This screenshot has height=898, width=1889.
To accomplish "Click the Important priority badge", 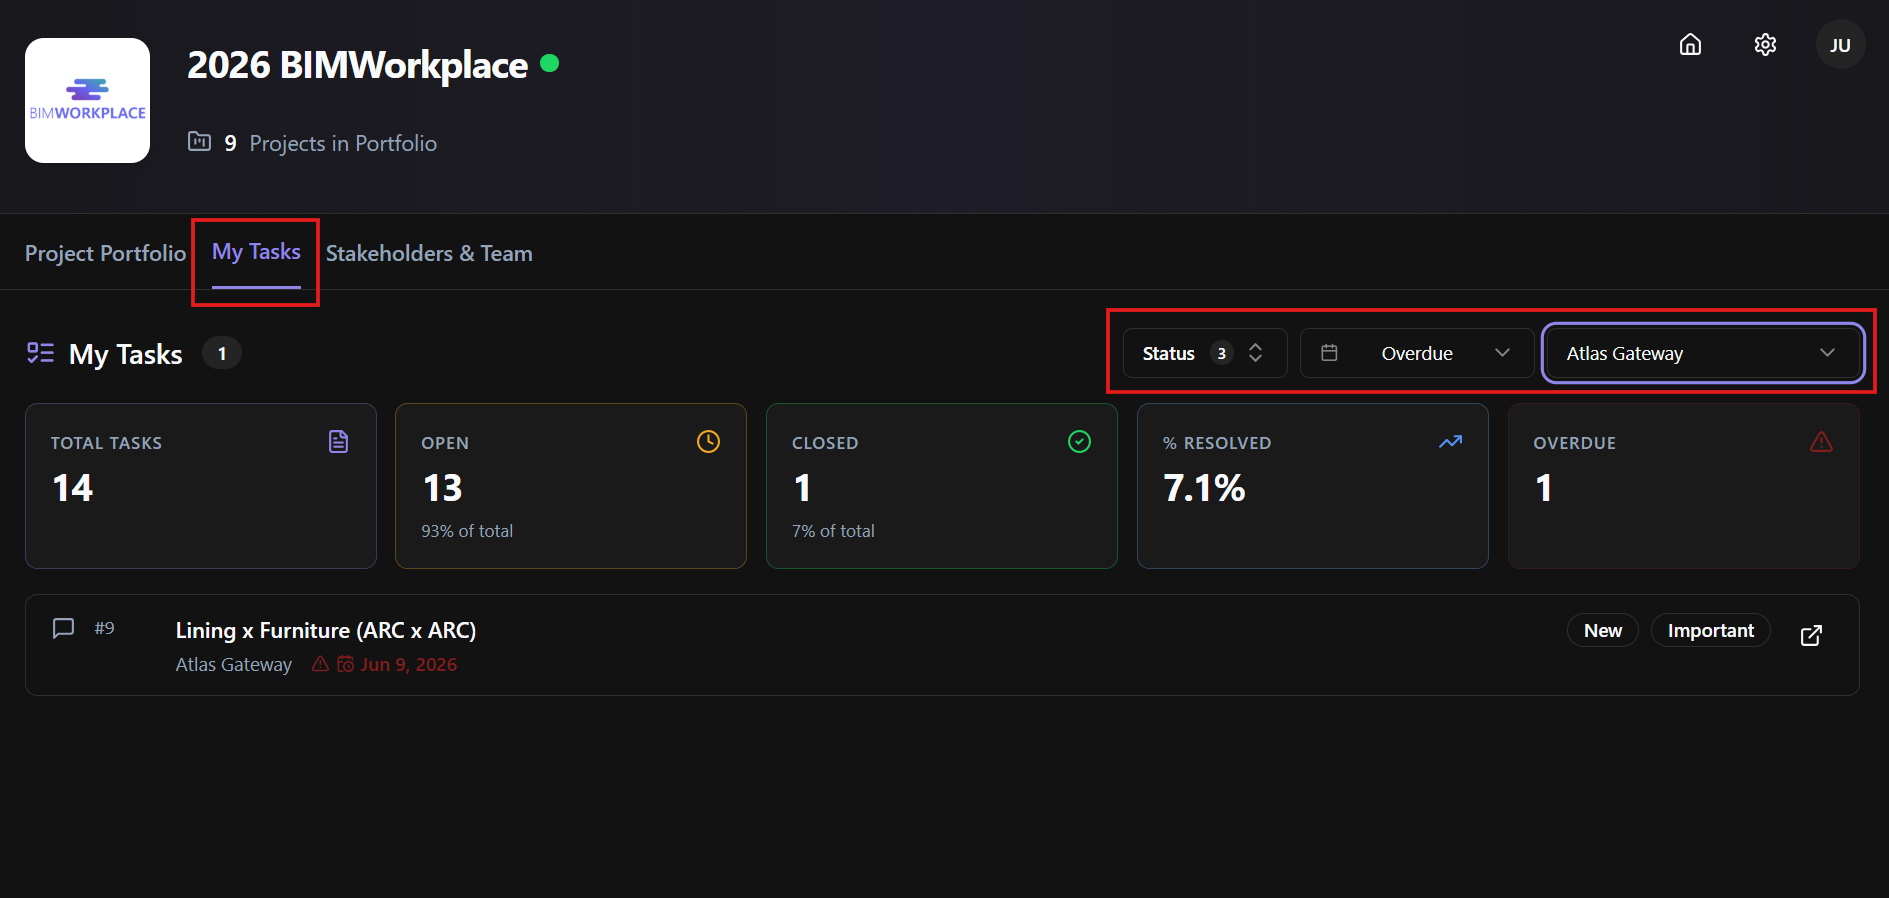I will (1710, 630).
